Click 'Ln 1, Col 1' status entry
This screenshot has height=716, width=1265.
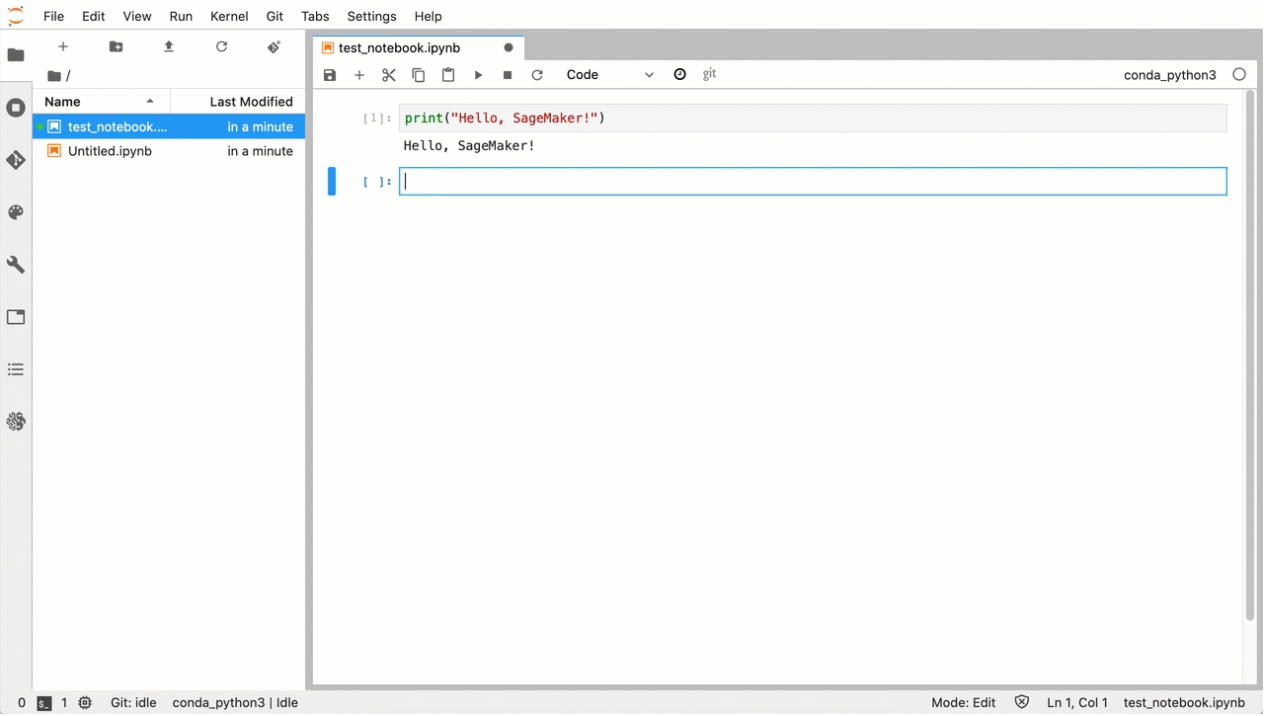[x=1077, y=703]
